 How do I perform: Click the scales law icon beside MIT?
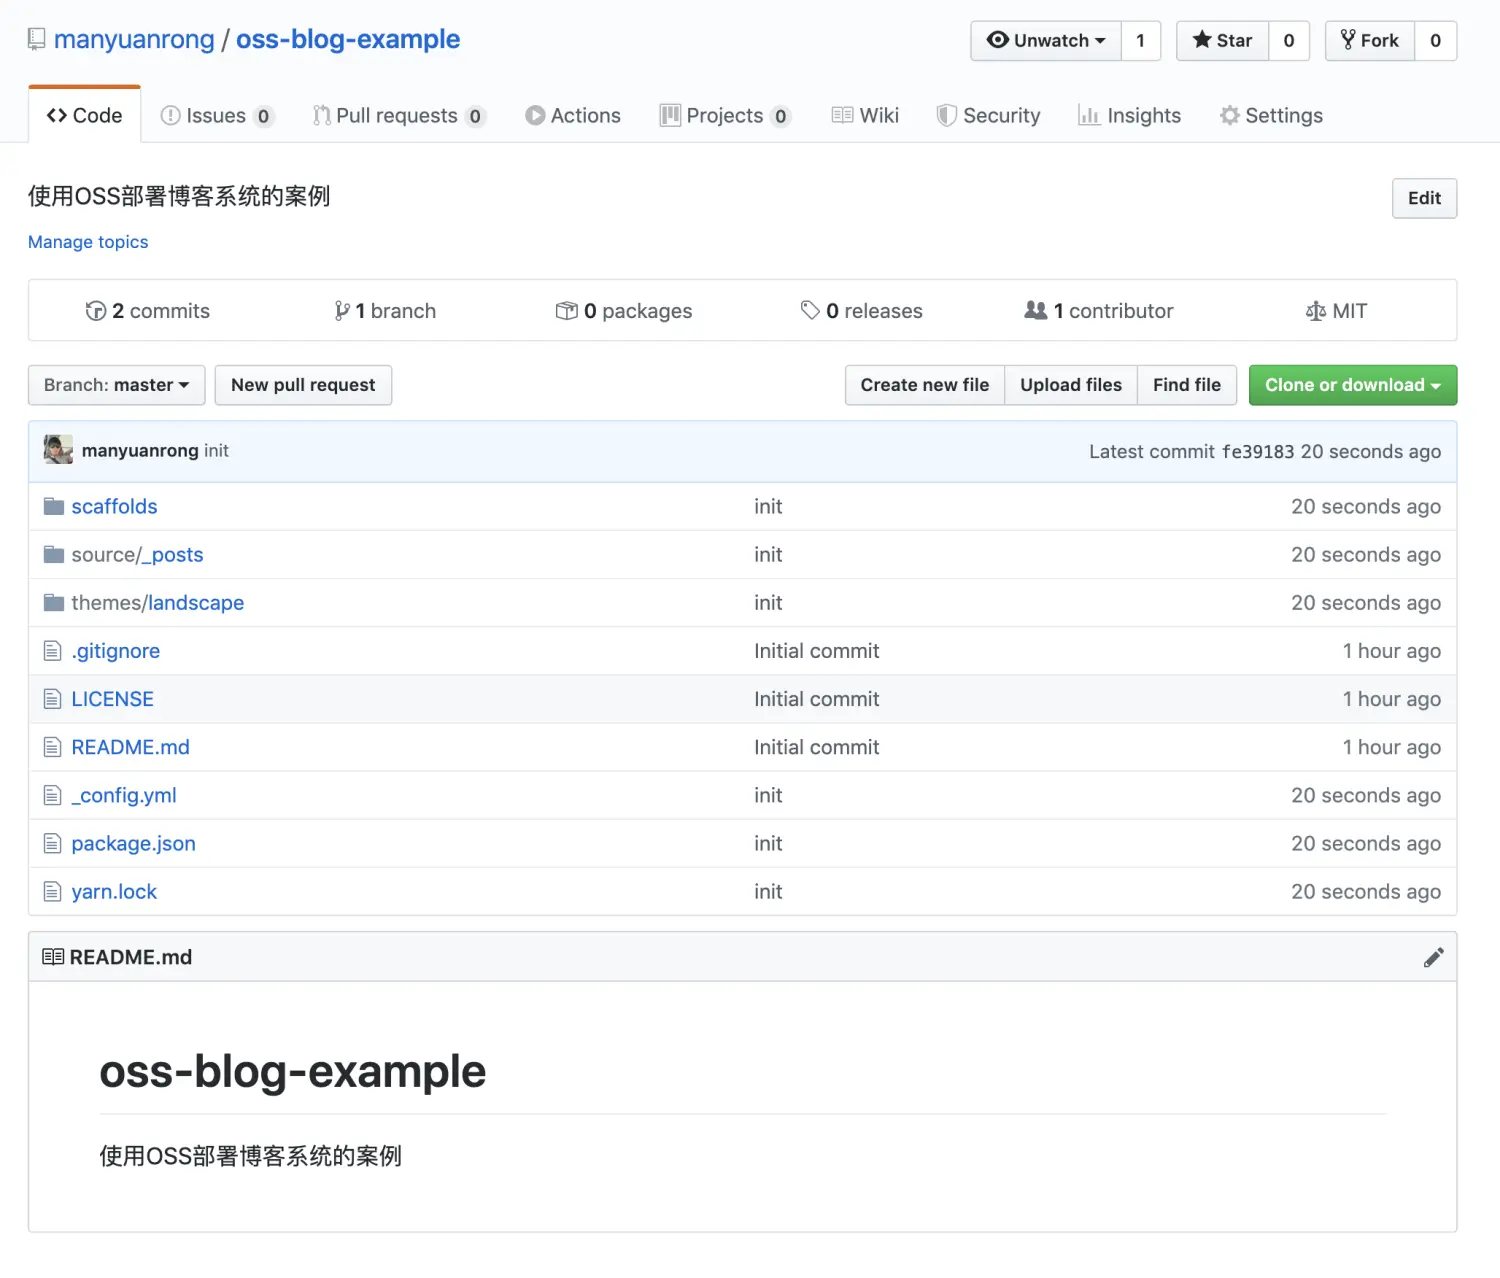pyautogui.click(x=1316, y=311)
